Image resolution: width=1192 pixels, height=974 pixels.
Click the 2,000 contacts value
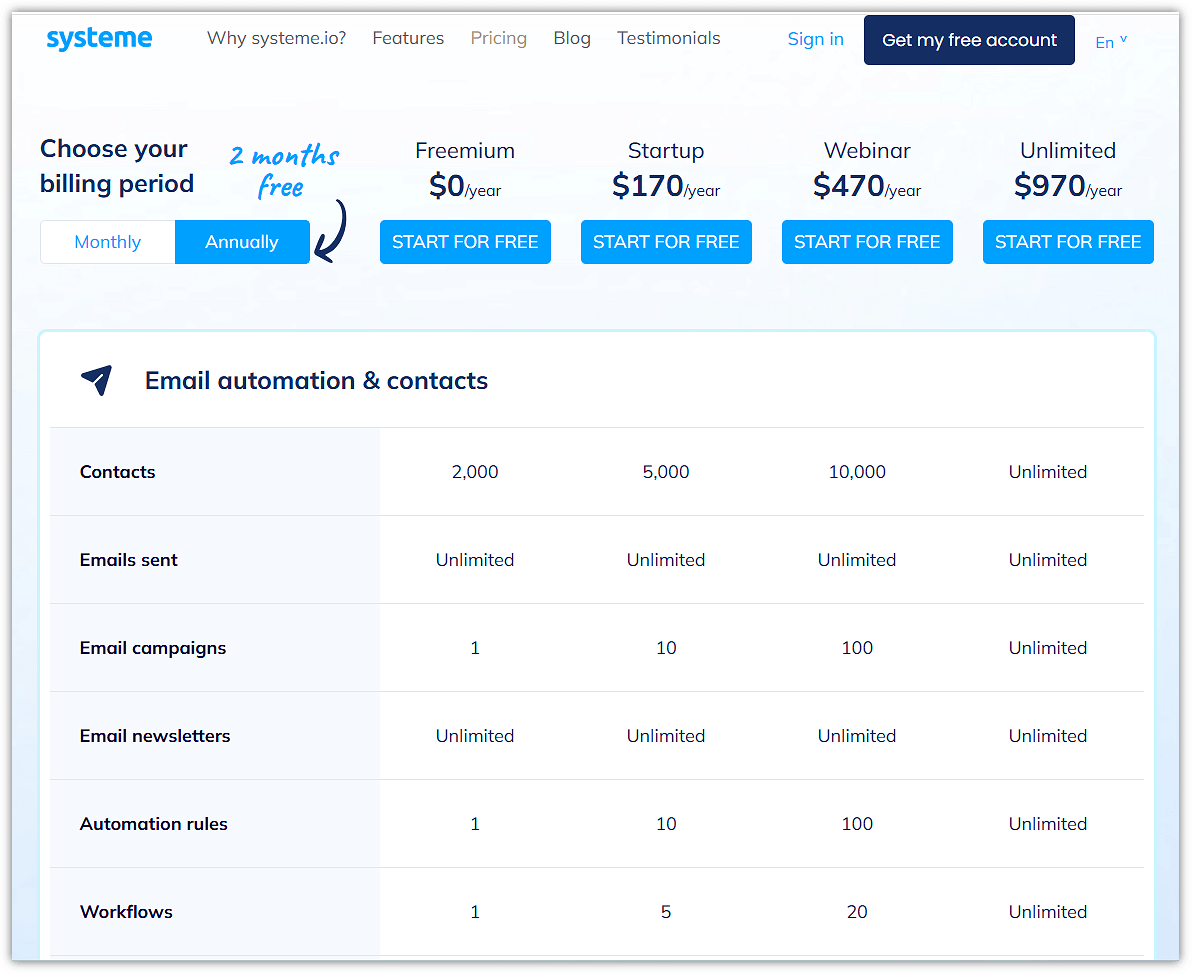click(x=475, y=471)
